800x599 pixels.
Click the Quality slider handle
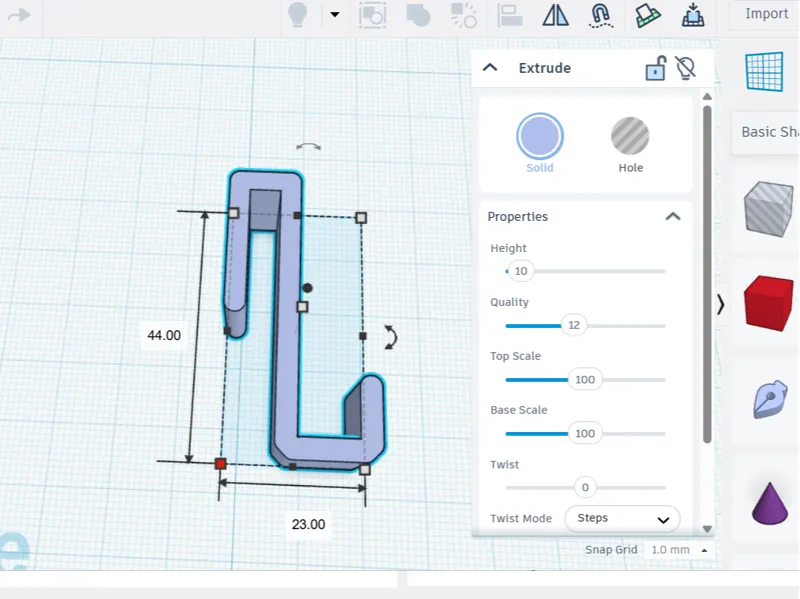[573, 325]
